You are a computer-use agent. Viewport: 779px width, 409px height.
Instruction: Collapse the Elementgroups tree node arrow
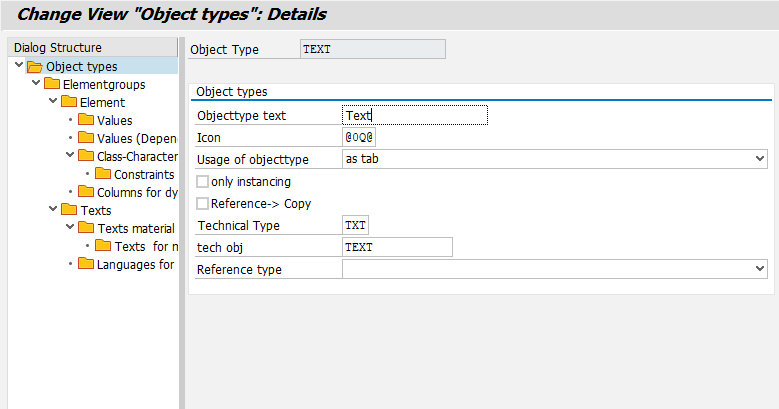coord(37,85)
